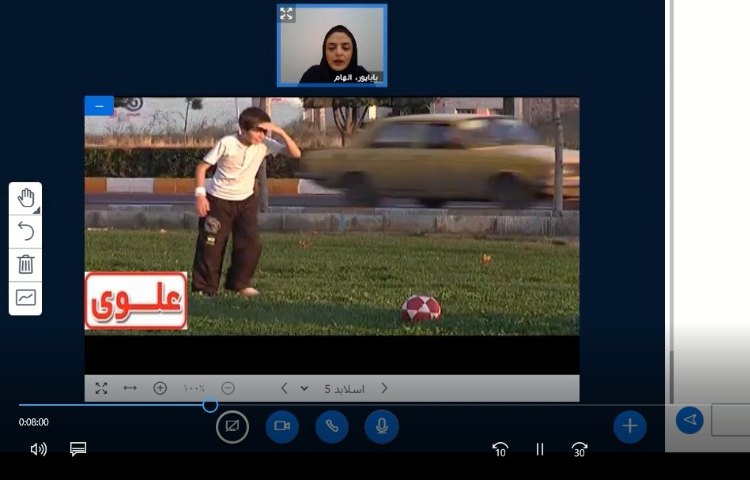
Task: Toggle the webcam button
Action: 282,426
